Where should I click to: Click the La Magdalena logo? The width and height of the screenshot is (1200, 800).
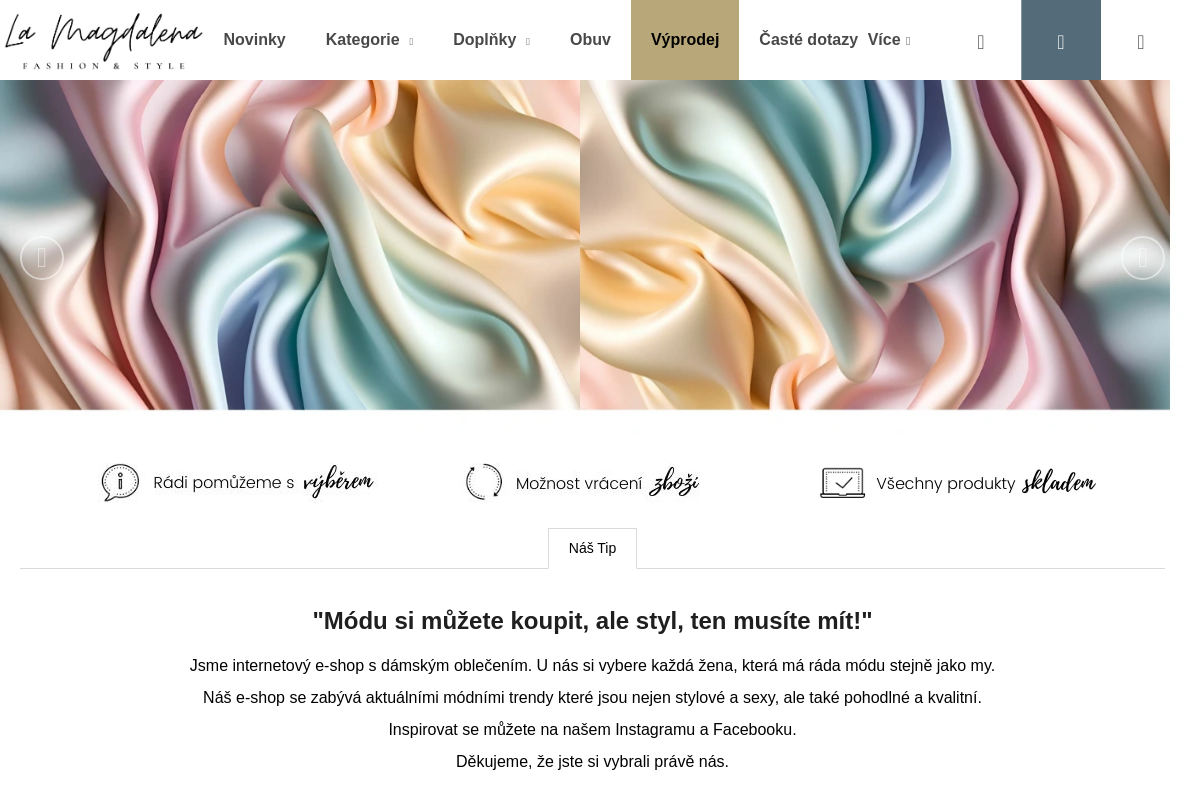click(x=103, y=41)
